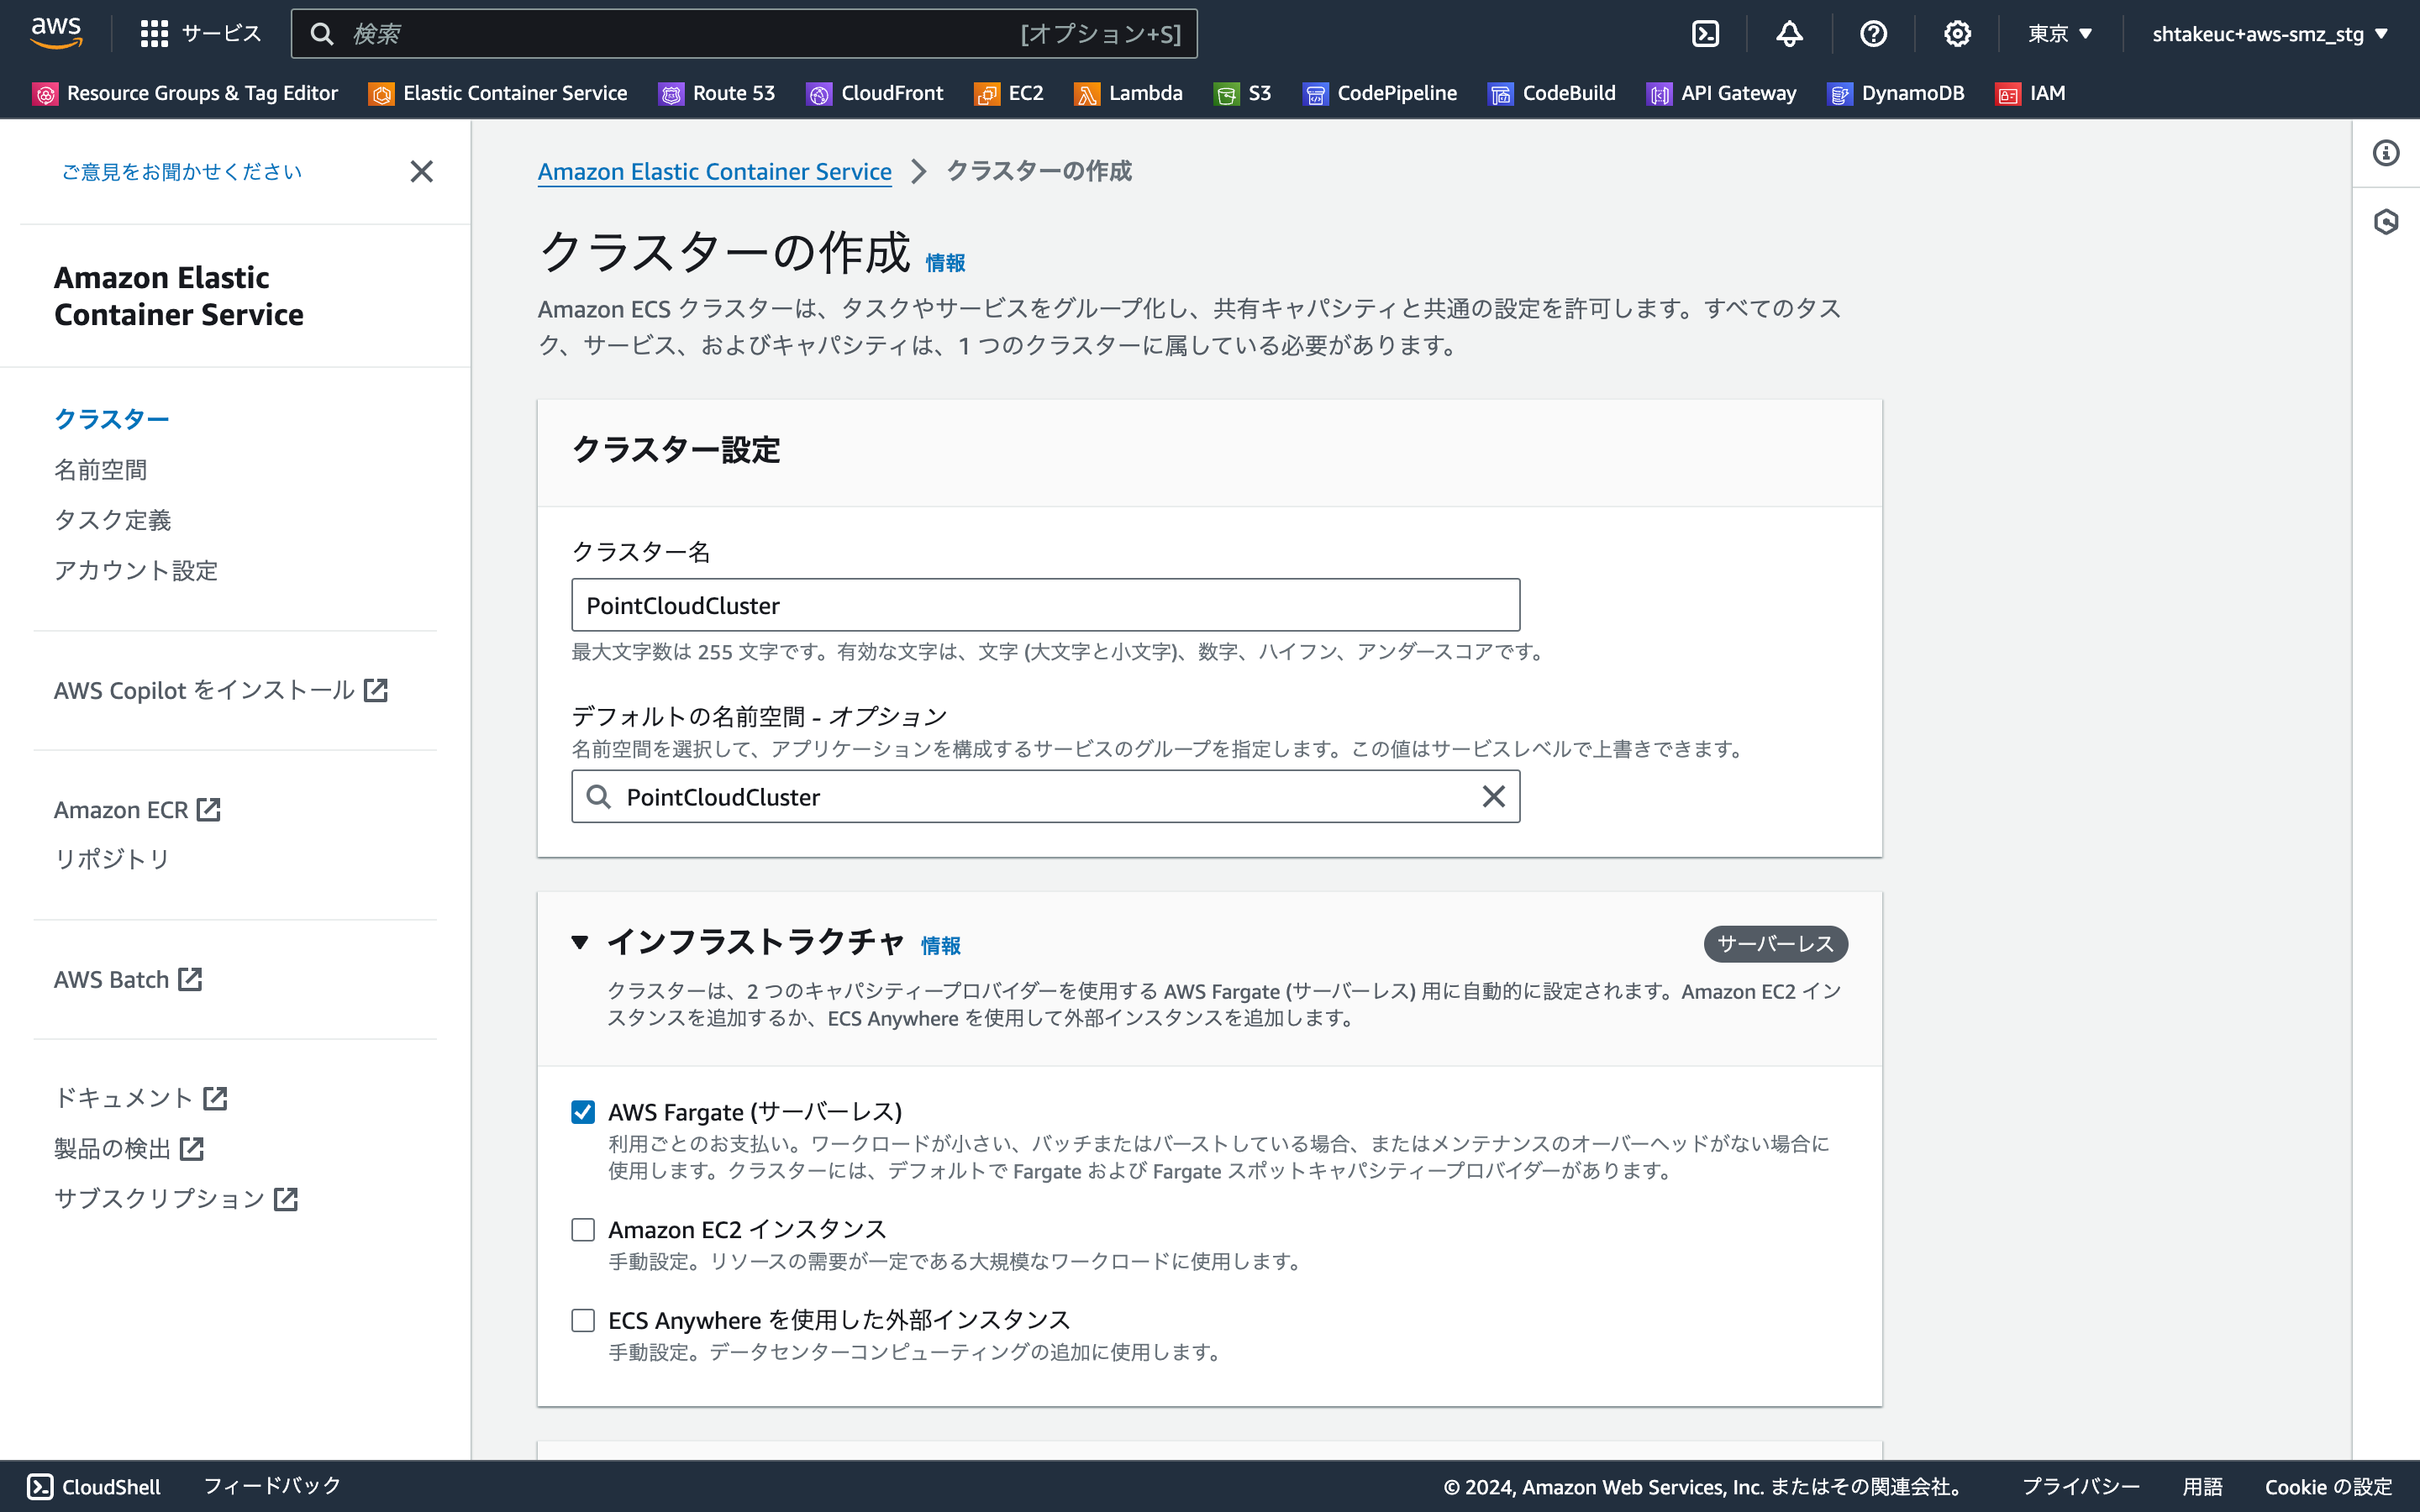This screenshot has height=1512, width=2420.
Task: Click ご意見をお聞かせください feedback link
Action: (182, 171)
